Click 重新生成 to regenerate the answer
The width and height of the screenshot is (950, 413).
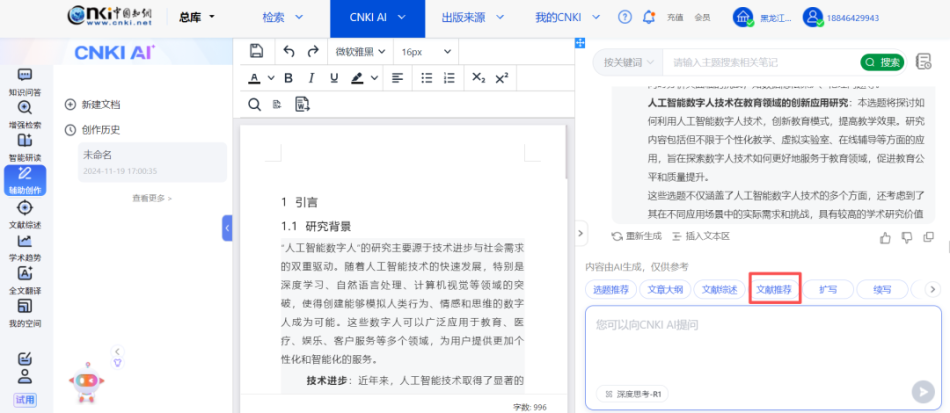coord(637,237)
